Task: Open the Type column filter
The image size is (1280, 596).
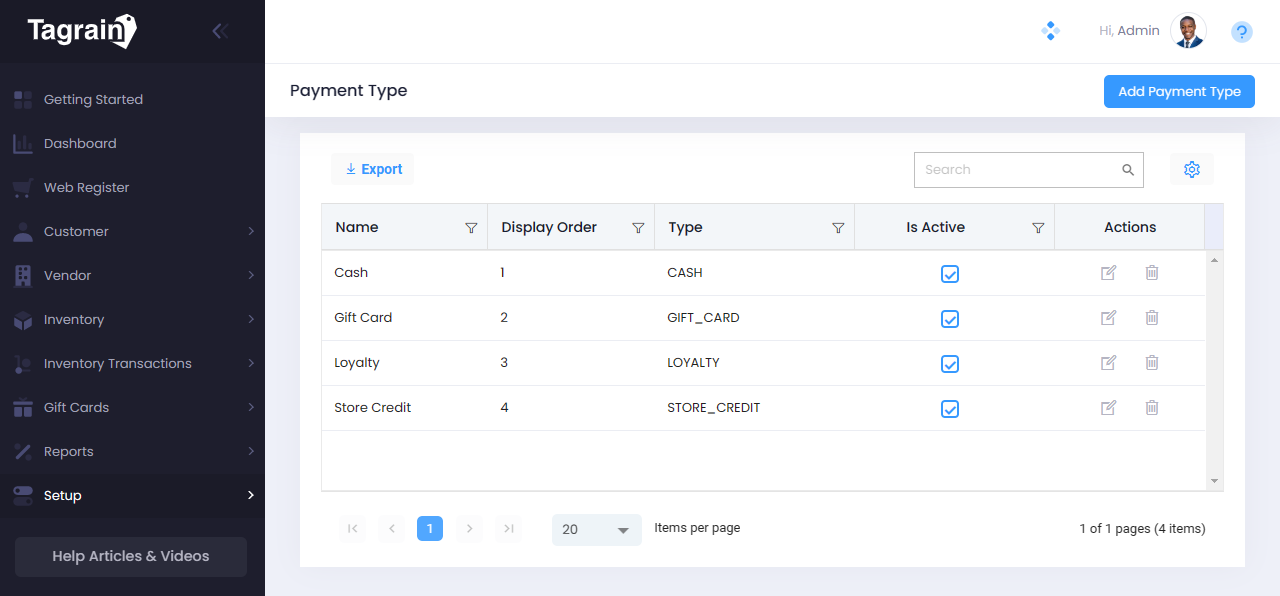Action: point(838,228)
